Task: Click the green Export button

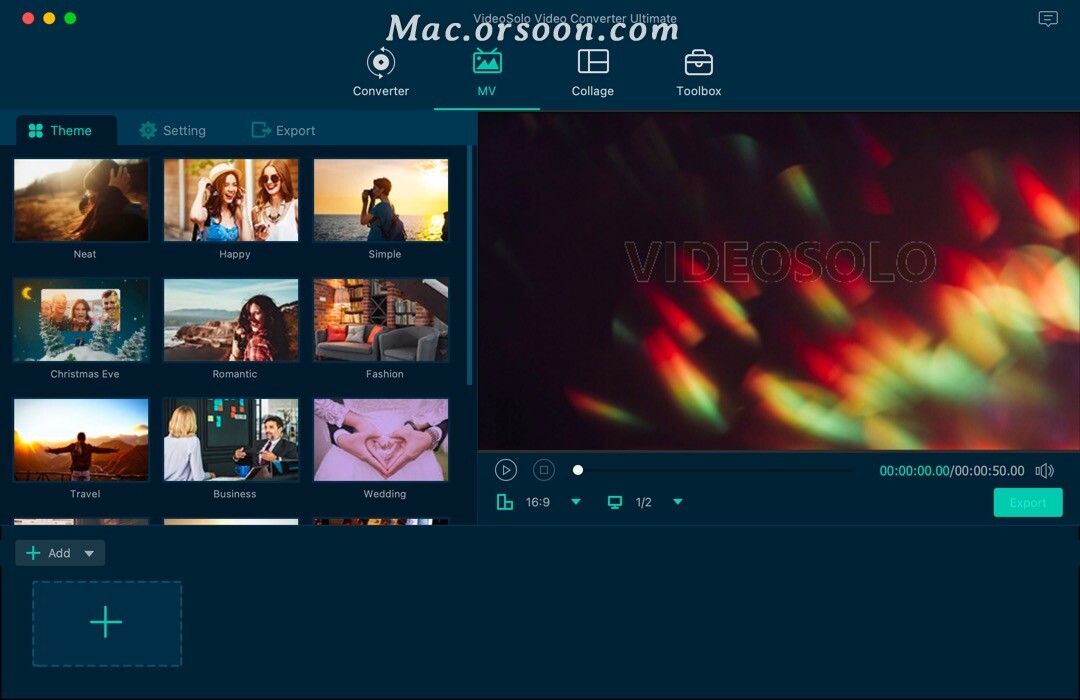Action: [x=1028, y=502]
